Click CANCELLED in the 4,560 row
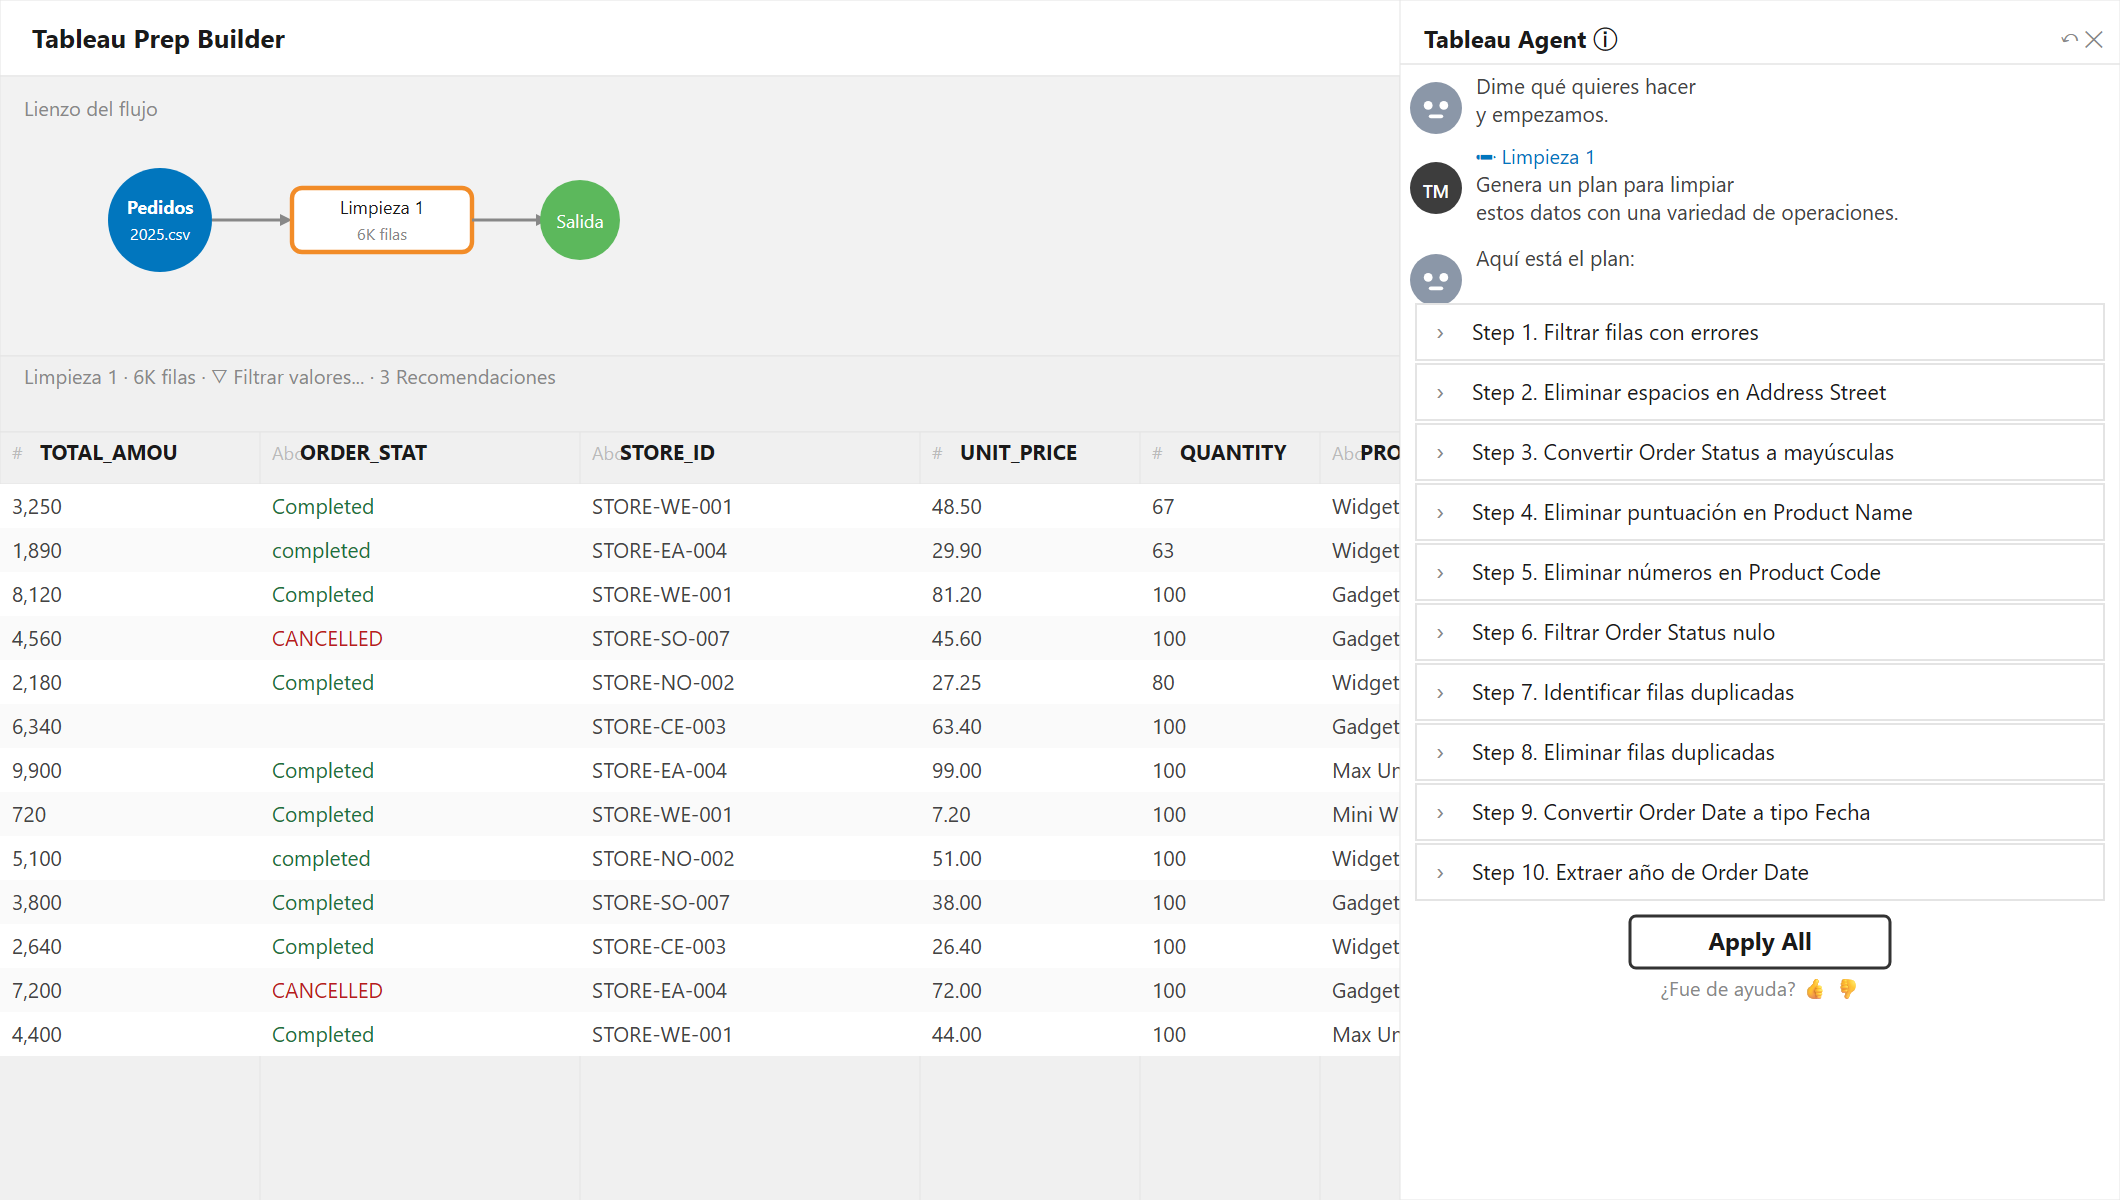Screen dimensions: 2120x1200 (x=327, y=639)
